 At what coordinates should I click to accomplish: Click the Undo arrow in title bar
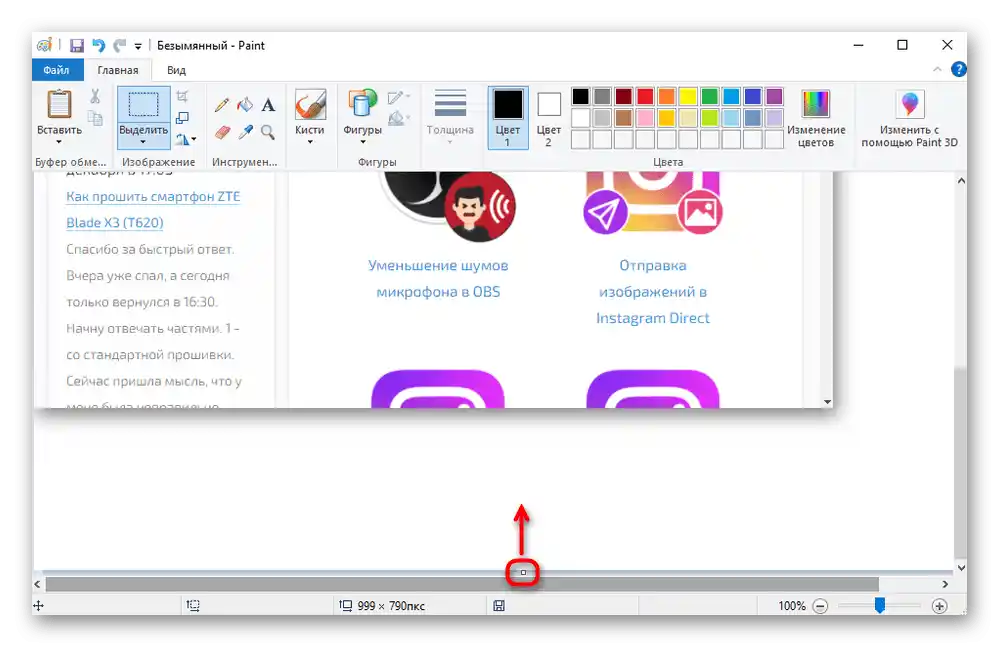coord(98,46)
